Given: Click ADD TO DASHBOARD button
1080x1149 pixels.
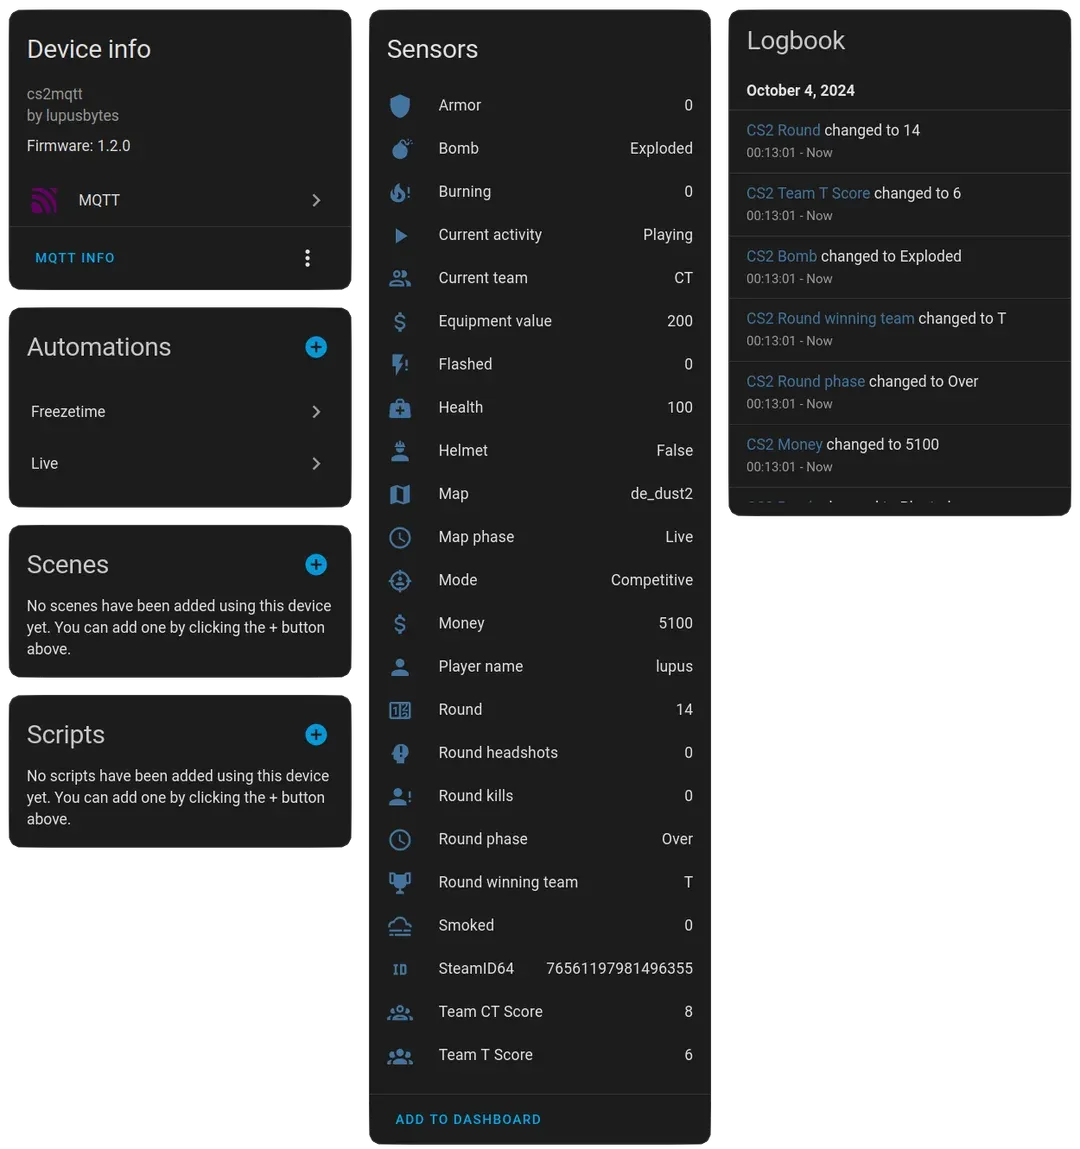Looking at the screenshot, I should [468, 1119].
